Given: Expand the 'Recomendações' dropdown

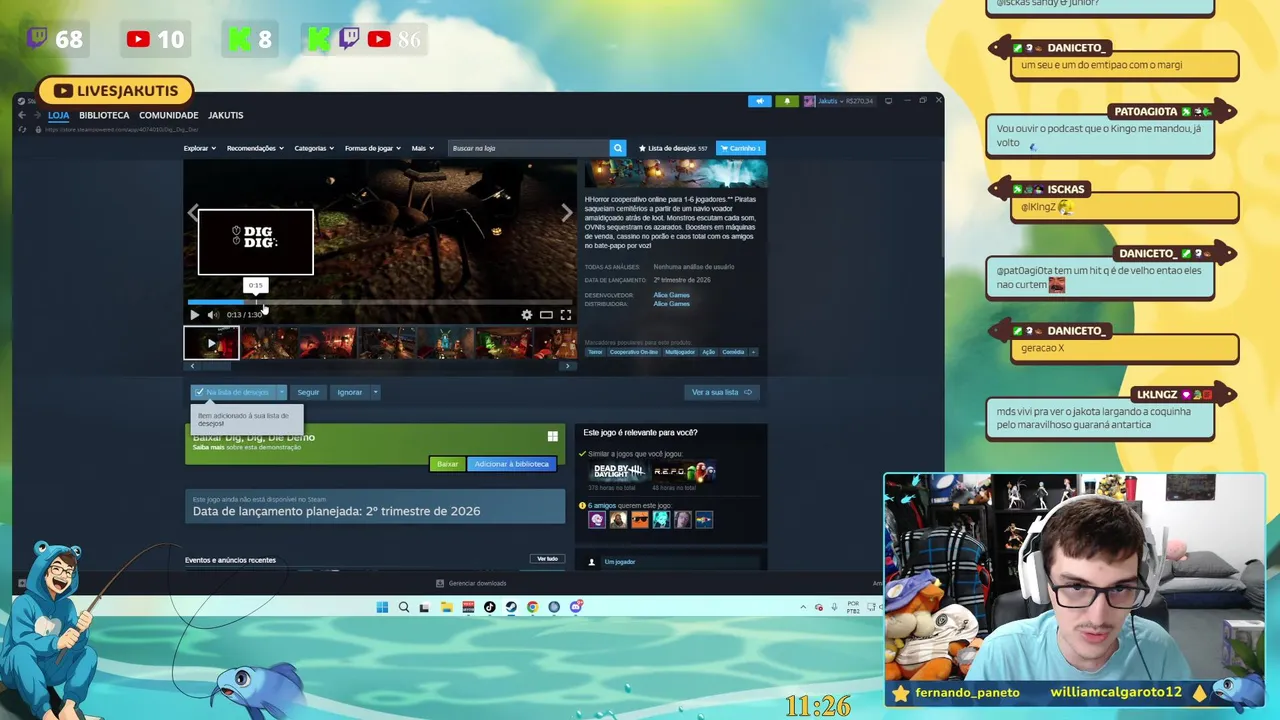Looking at the screenshot, I should [x=255, y=148].
